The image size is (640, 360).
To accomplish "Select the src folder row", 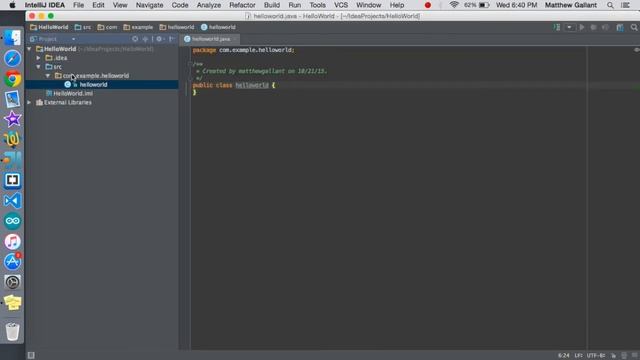I will coord(102,67).
